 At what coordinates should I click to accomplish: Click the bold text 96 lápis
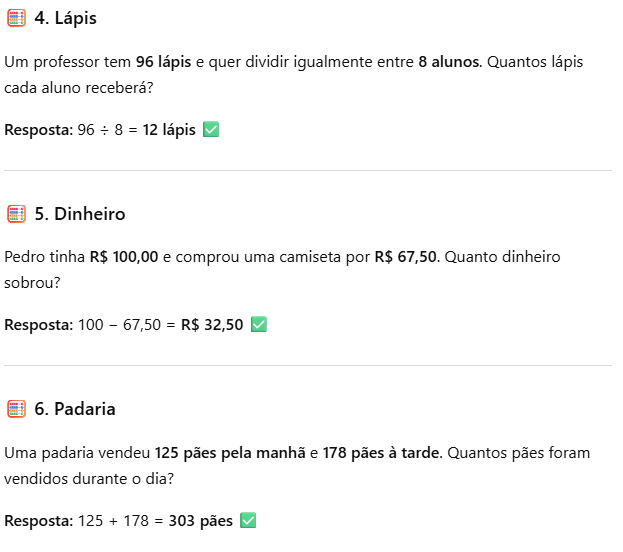point(163,62)
